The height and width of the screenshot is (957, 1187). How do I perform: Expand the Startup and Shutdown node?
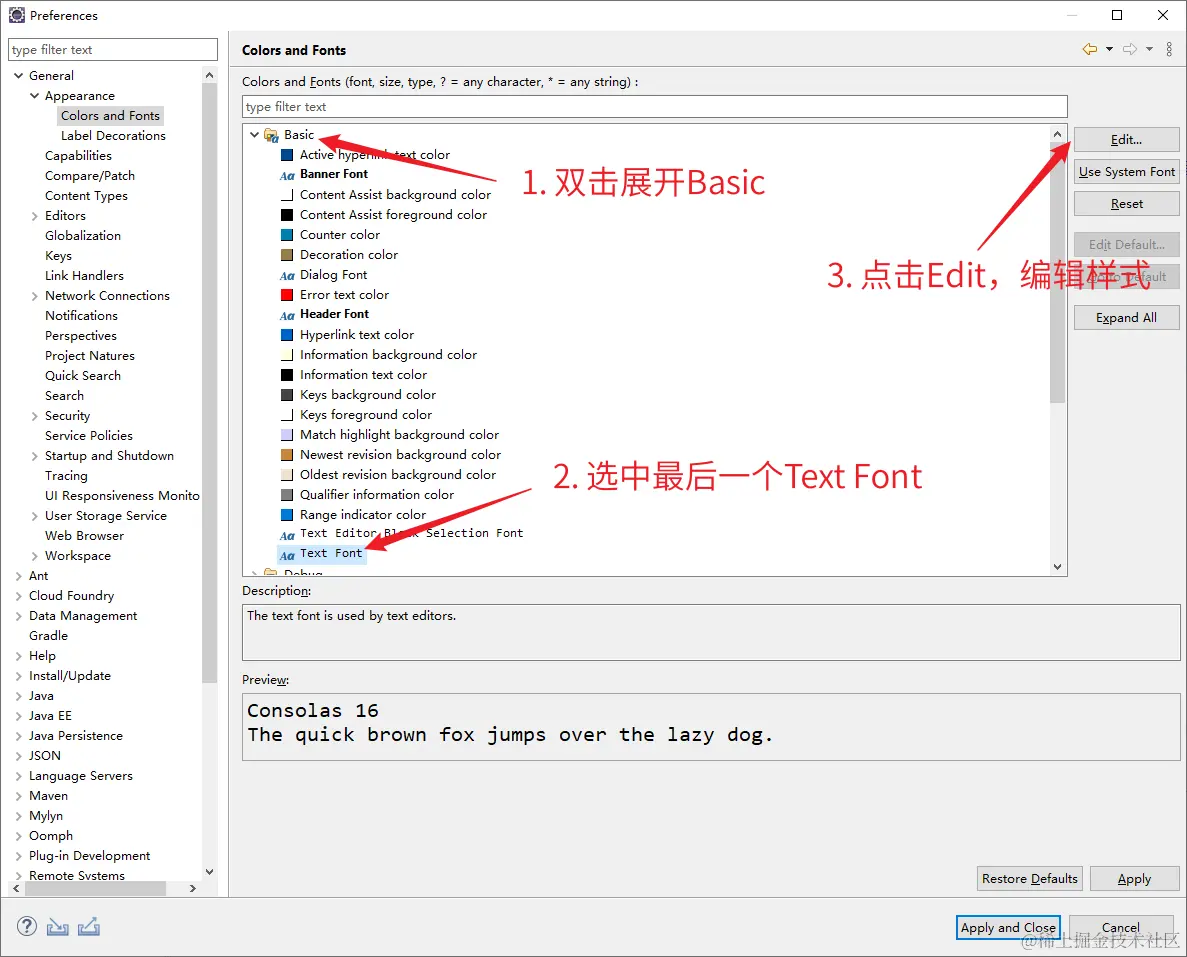click(x=34, y=456)
